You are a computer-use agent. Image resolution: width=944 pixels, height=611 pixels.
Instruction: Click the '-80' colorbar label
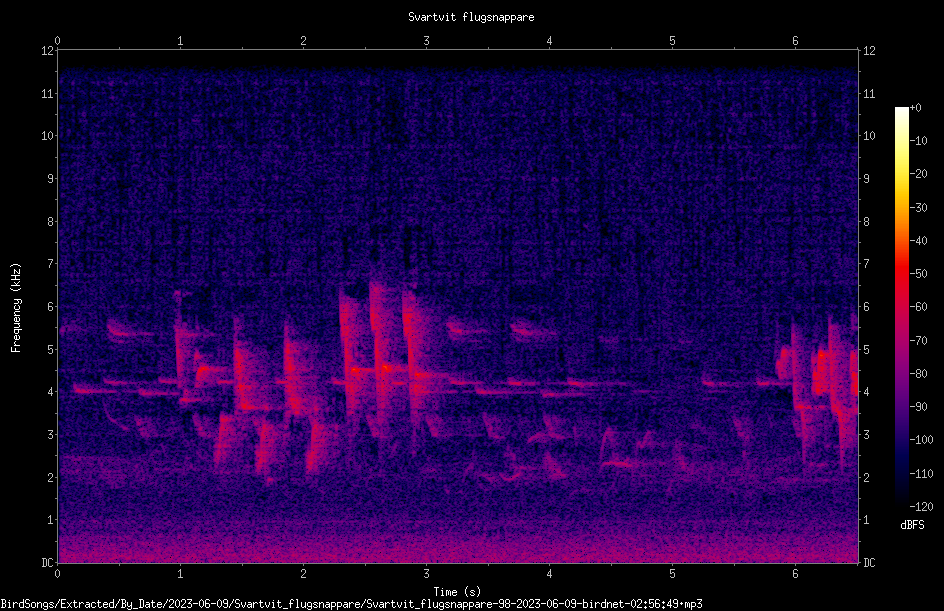[918, 374]
